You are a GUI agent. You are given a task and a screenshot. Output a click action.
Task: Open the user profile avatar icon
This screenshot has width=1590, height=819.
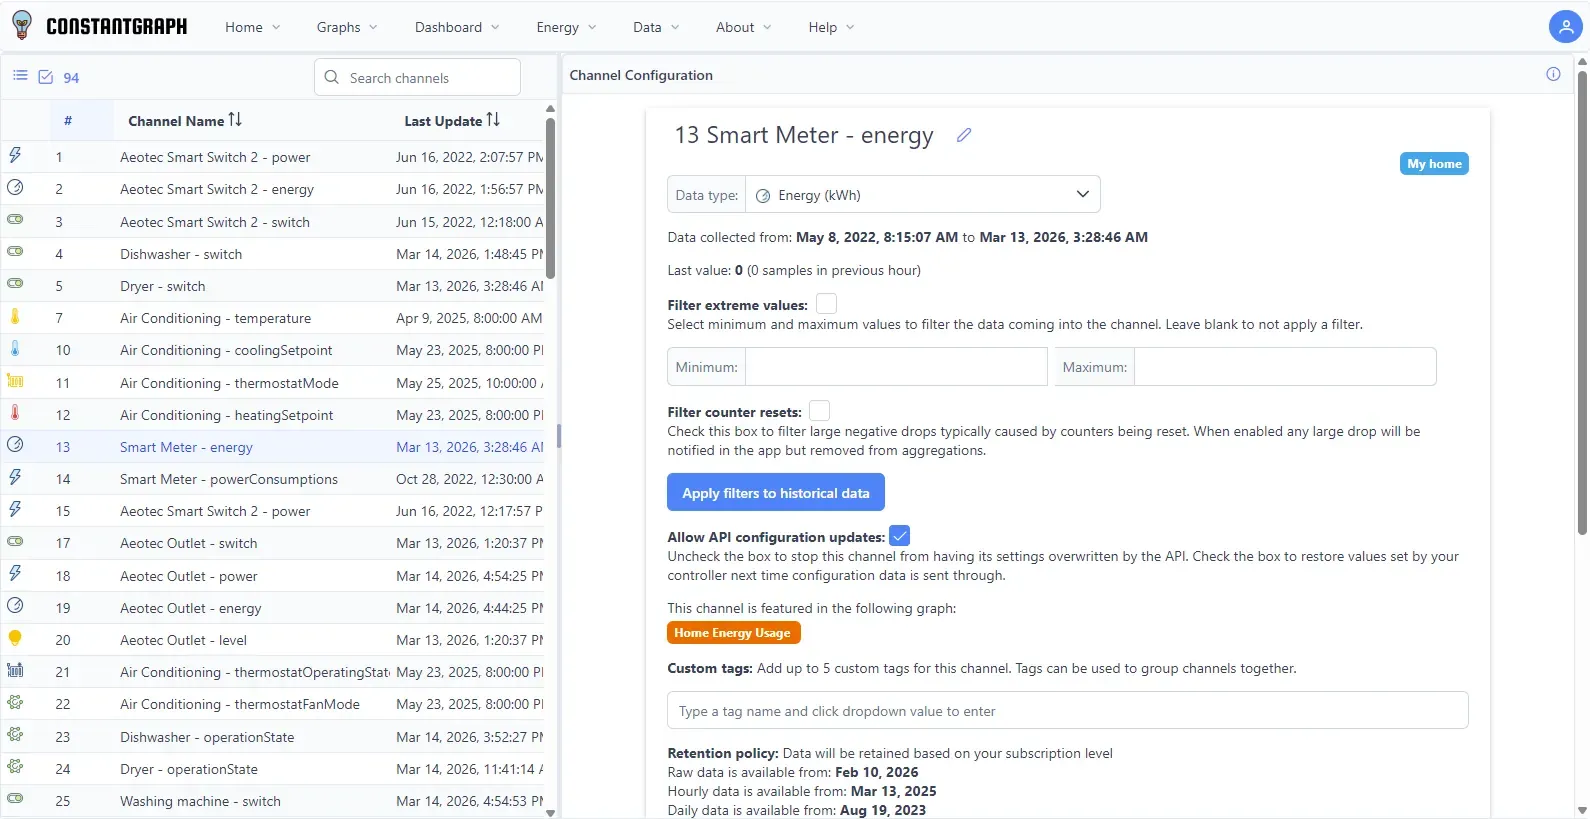click(x=1564, y=27)
